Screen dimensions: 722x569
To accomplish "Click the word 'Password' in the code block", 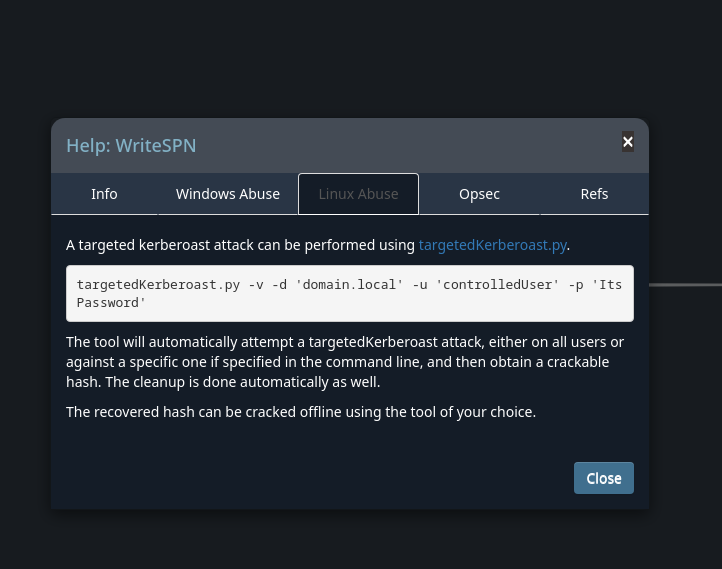I will pos(110,302).
